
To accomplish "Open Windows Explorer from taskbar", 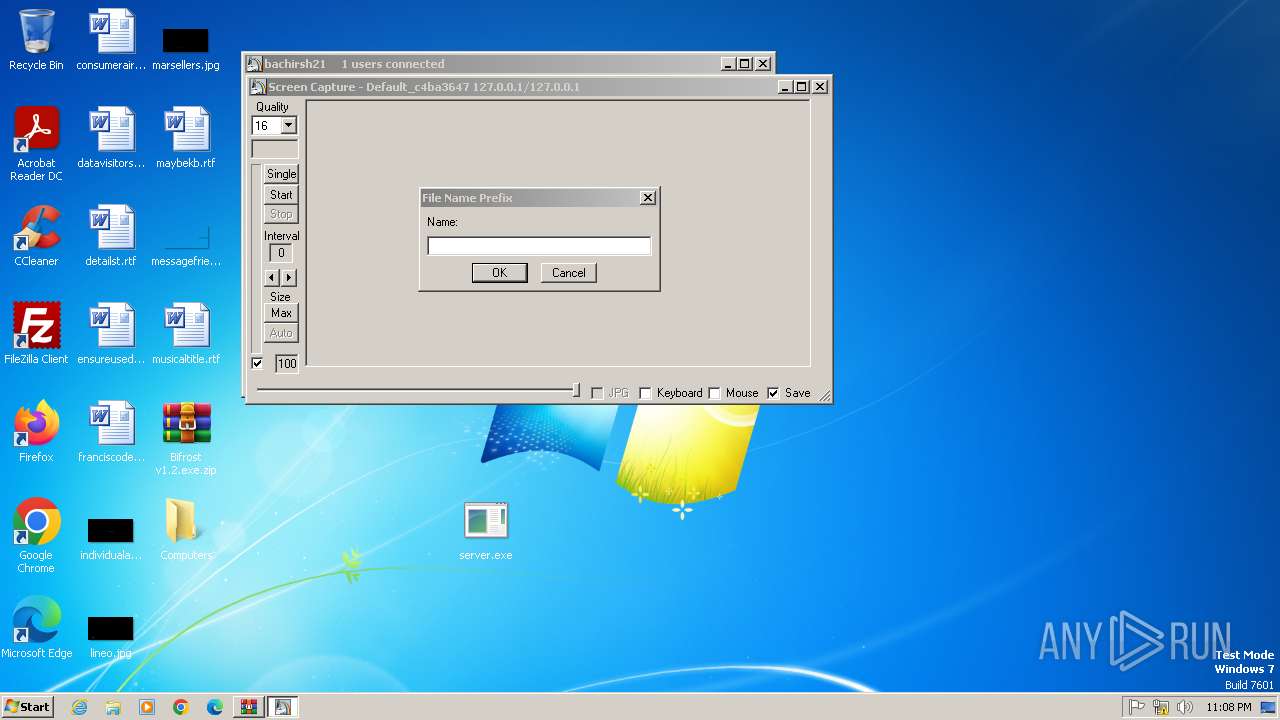I will tap(113, 707).
